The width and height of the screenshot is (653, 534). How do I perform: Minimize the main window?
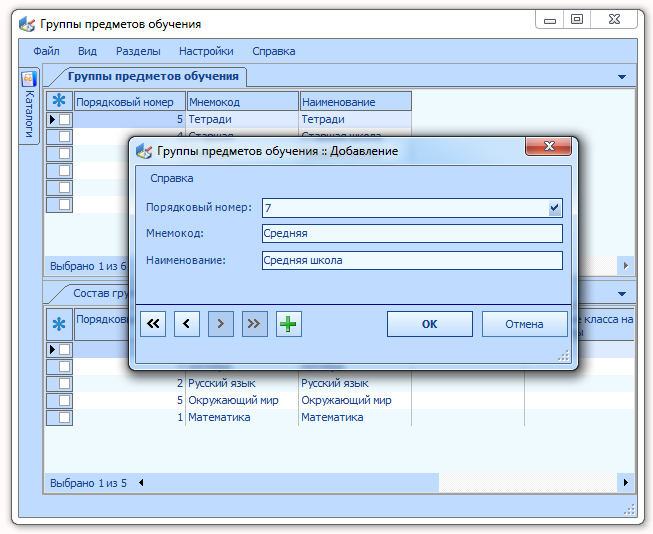[550, 20]
